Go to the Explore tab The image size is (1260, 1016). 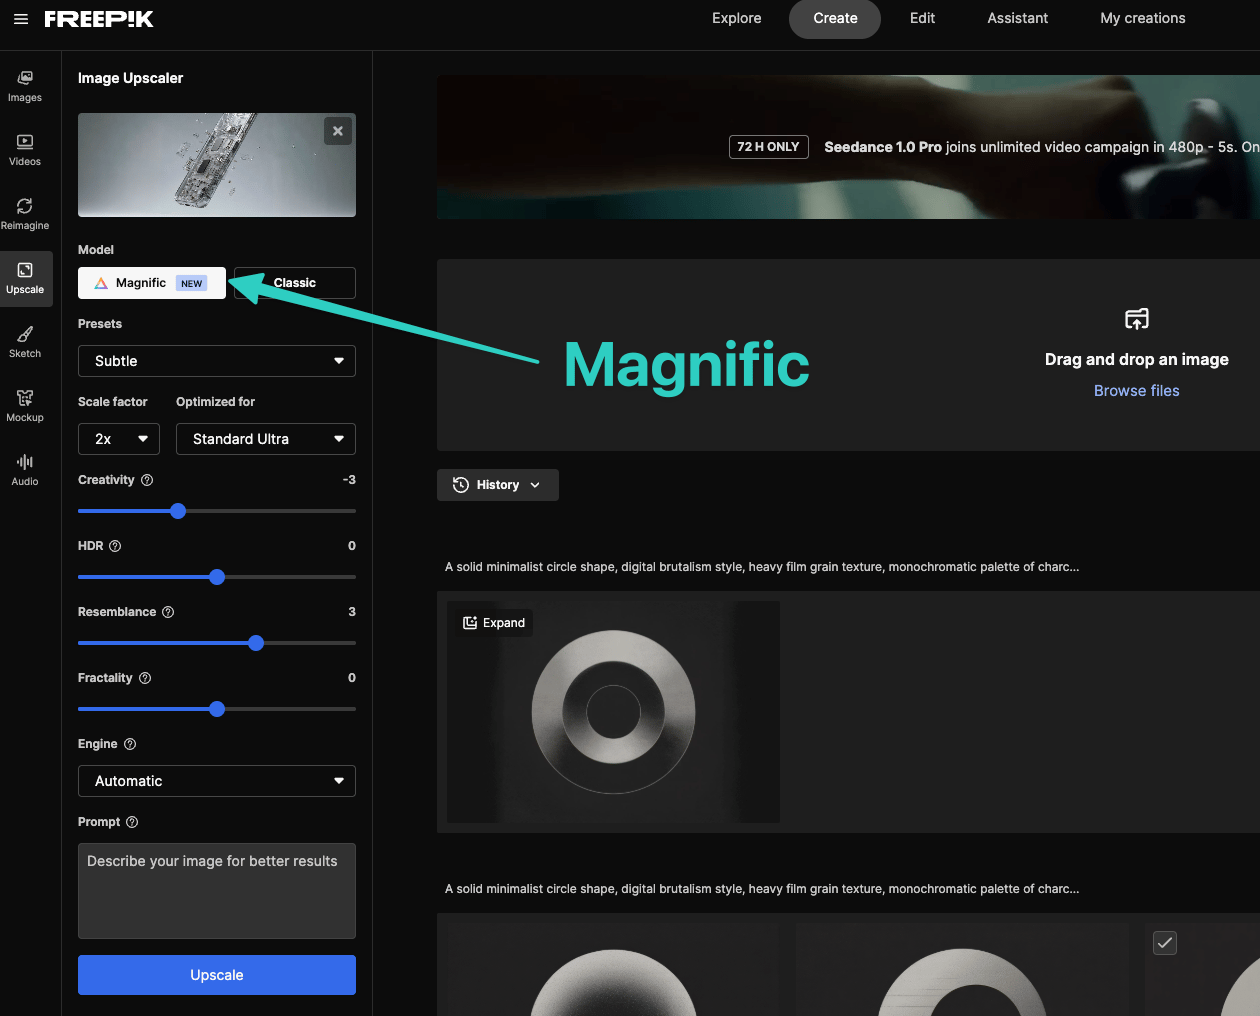click(737, 19)
